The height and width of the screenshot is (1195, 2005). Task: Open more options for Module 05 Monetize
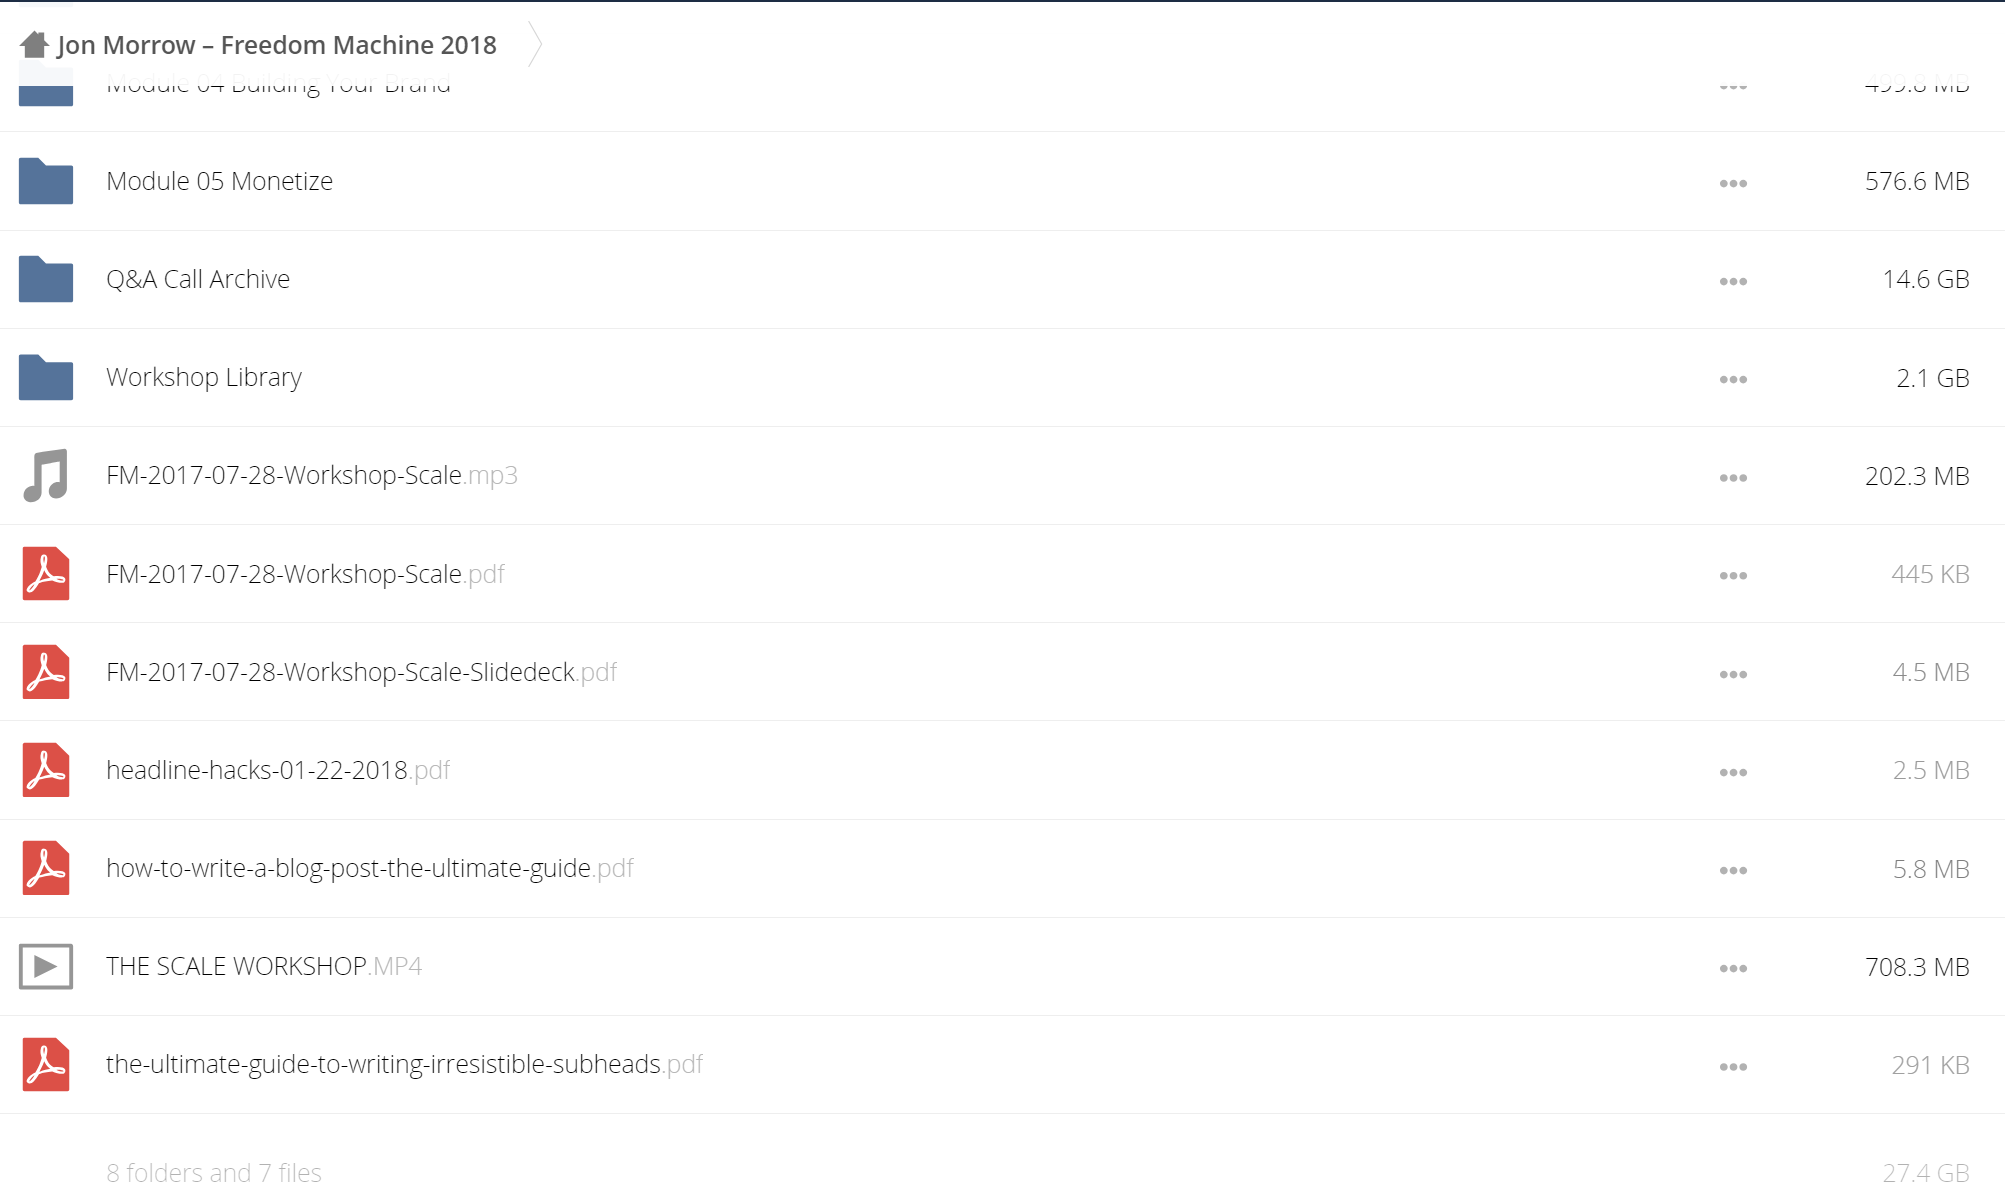click(x=1733, y=183)
